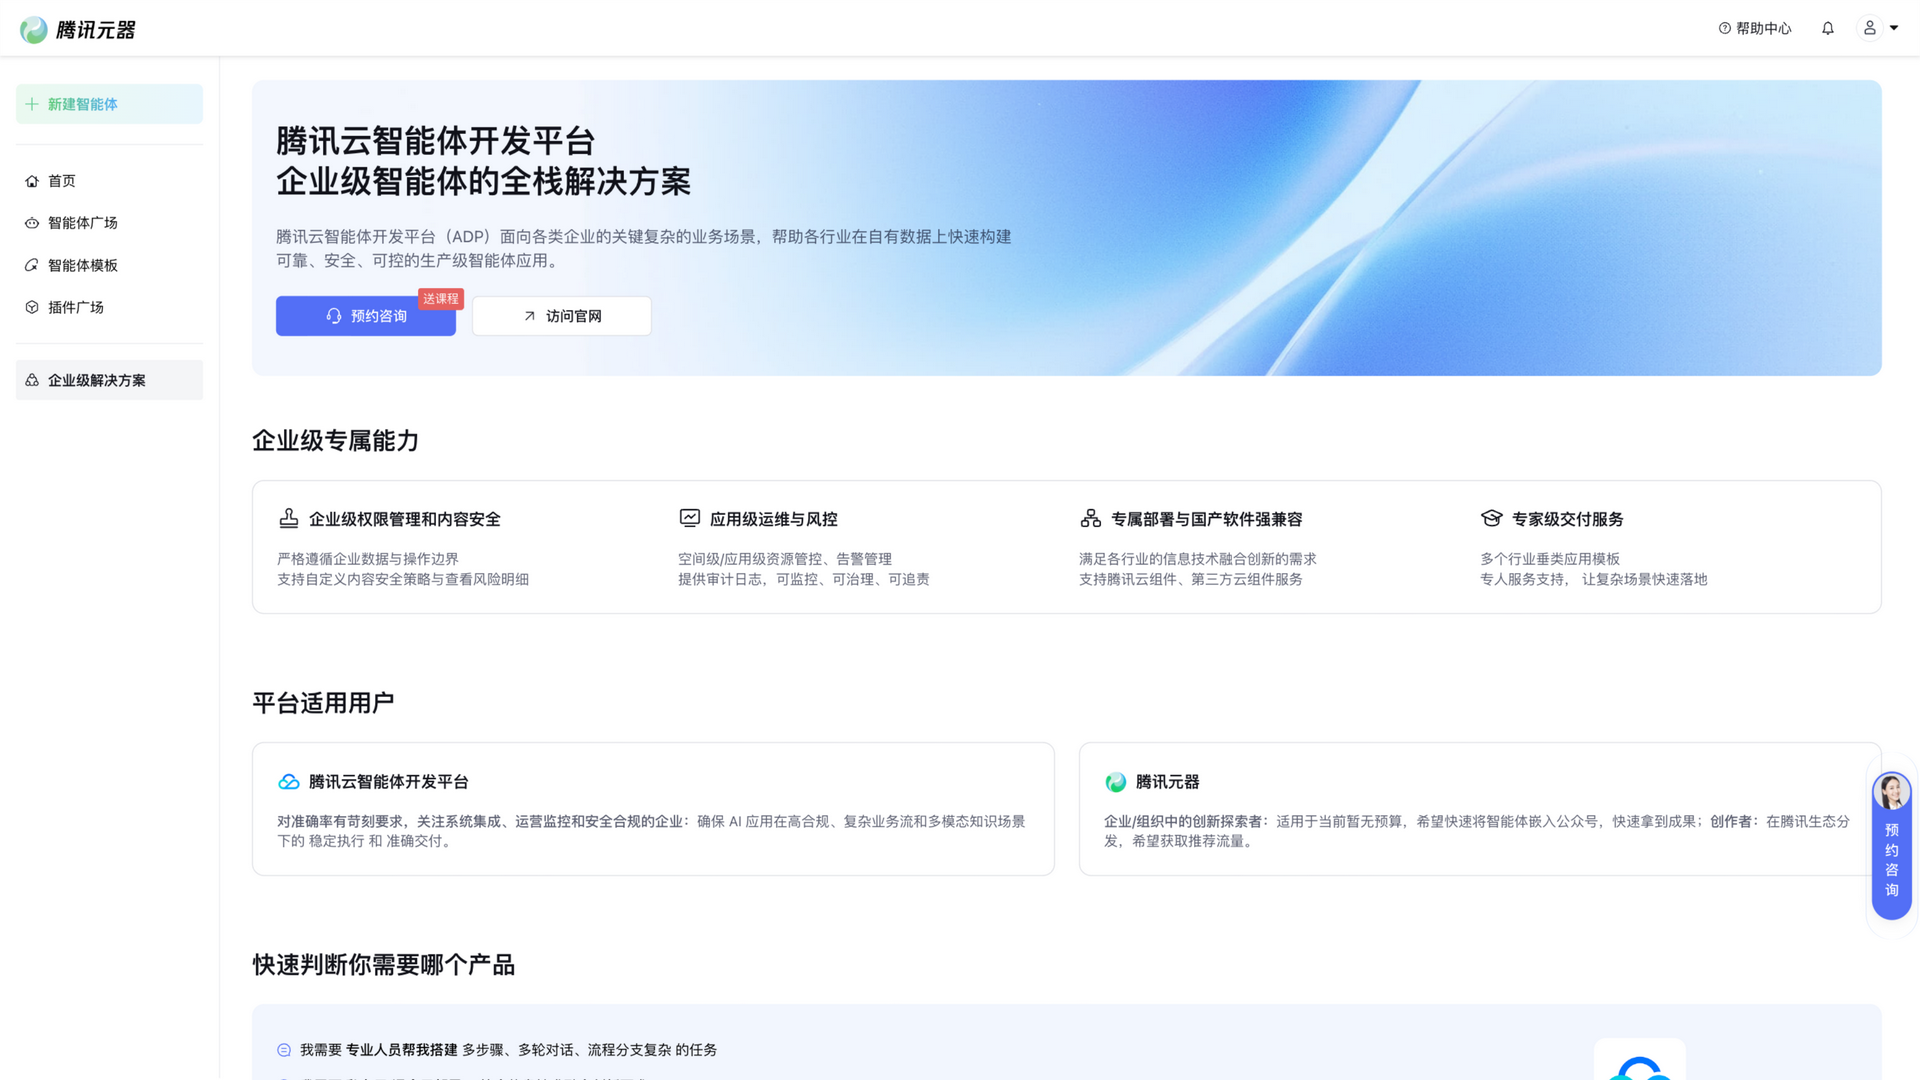1920x1080 pixels.
Task: Open 智能体广场 in the sidebar
Action: pos(109,223)
